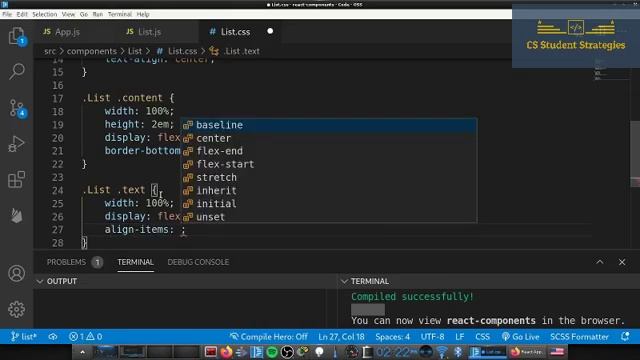
Task: Collapse the TERMINAL section
Action: 344,281
